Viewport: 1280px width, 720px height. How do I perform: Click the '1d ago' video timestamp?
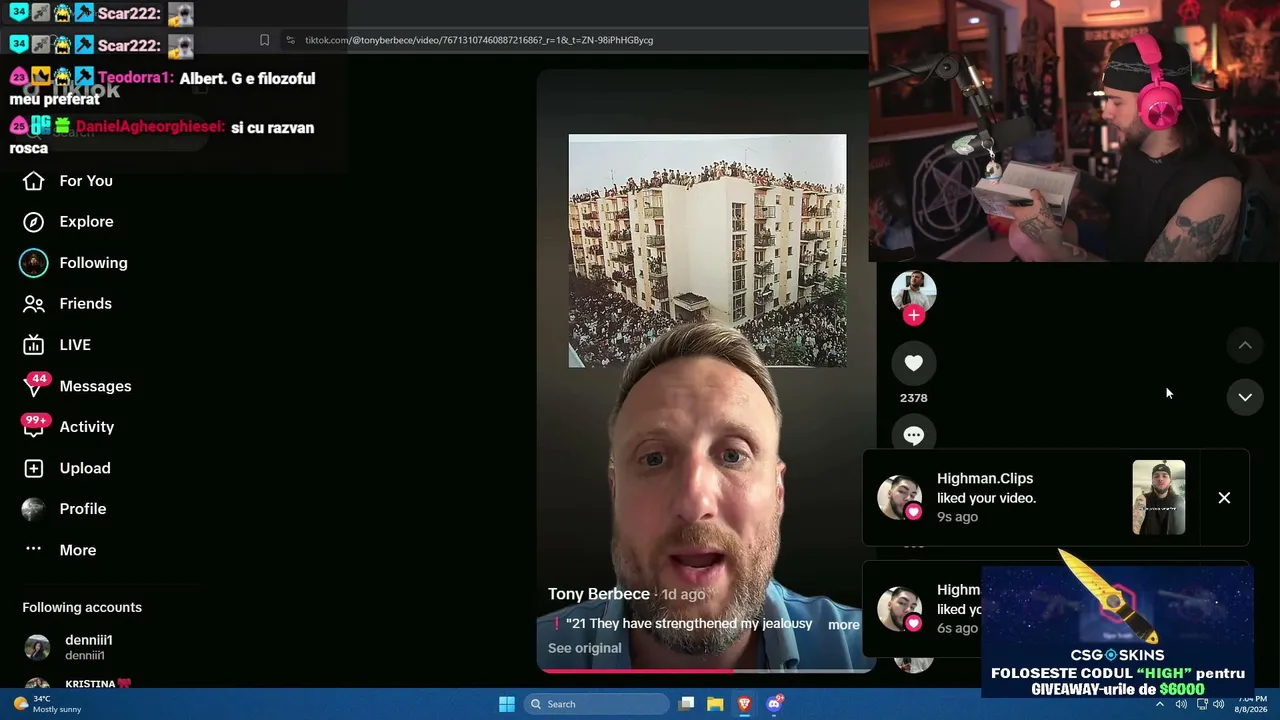[x=683, y=595]
